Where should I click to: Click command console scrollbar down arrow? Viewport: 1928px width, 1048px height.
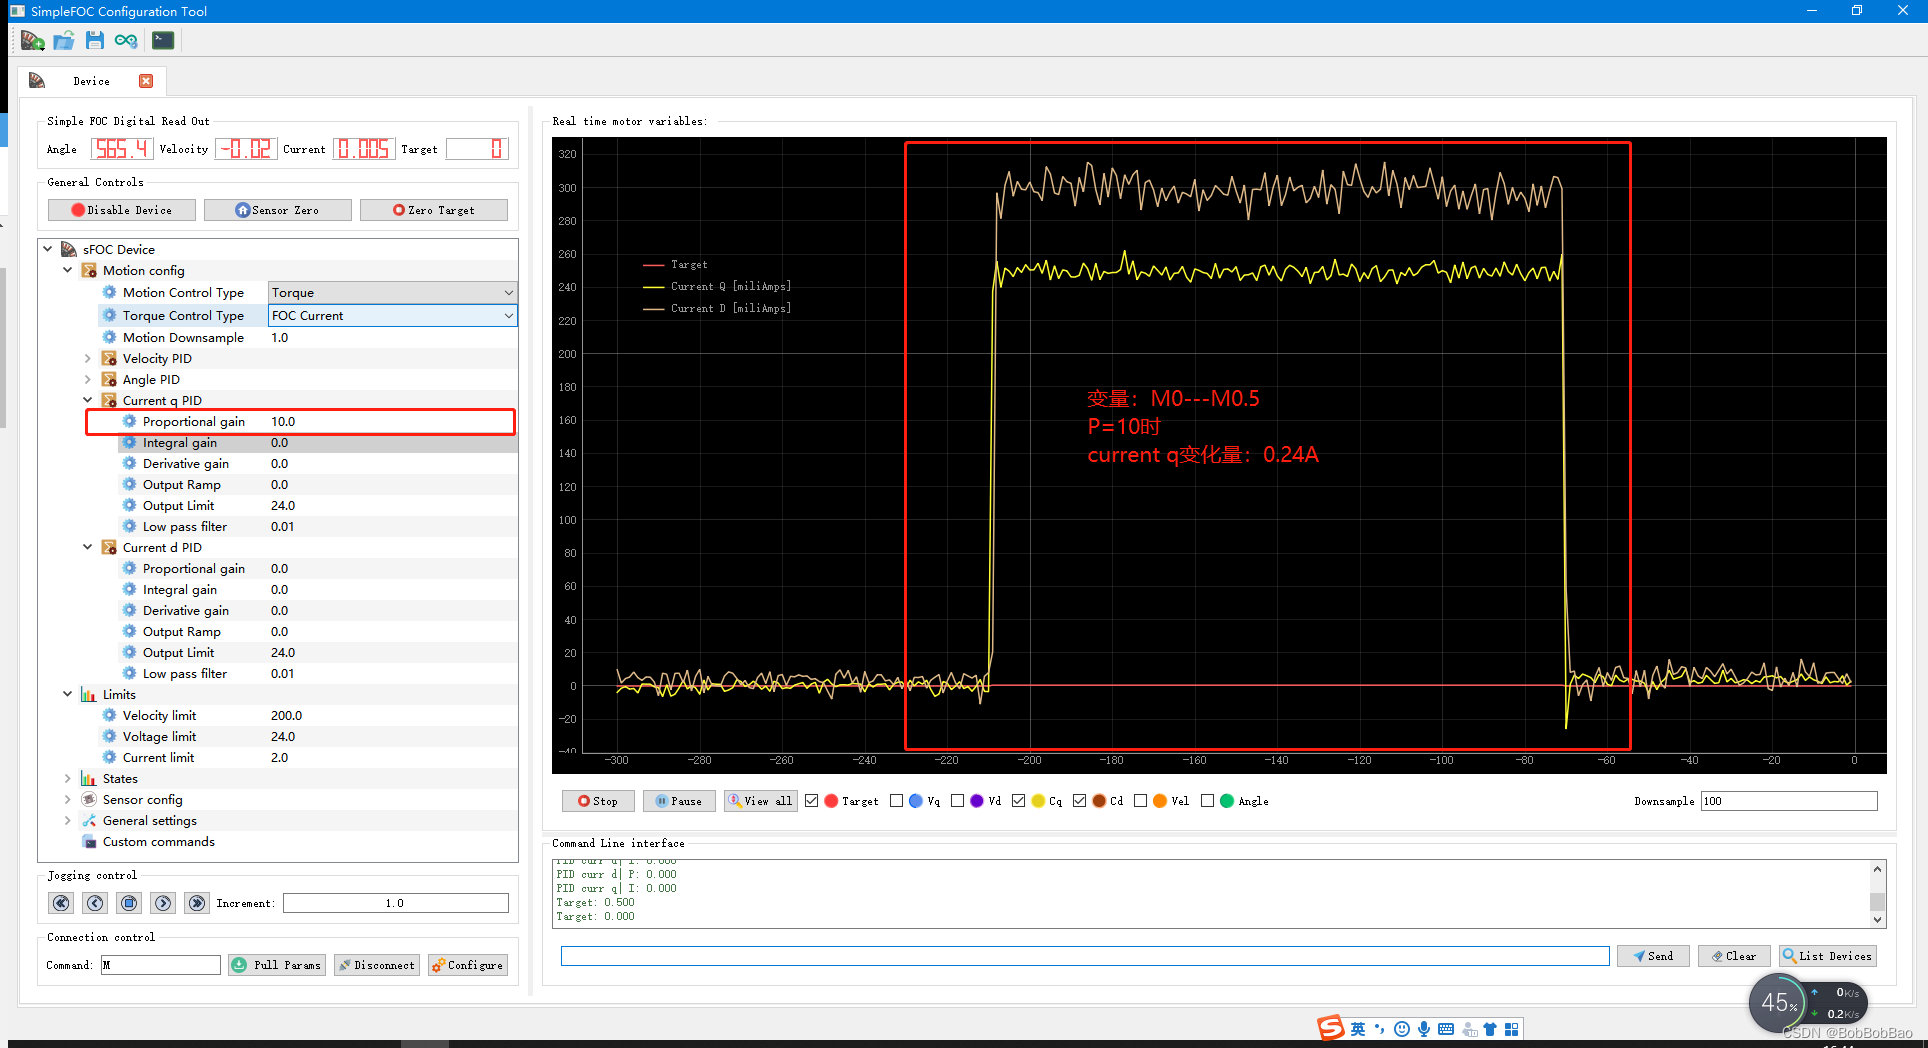[x=1877, y=920]
